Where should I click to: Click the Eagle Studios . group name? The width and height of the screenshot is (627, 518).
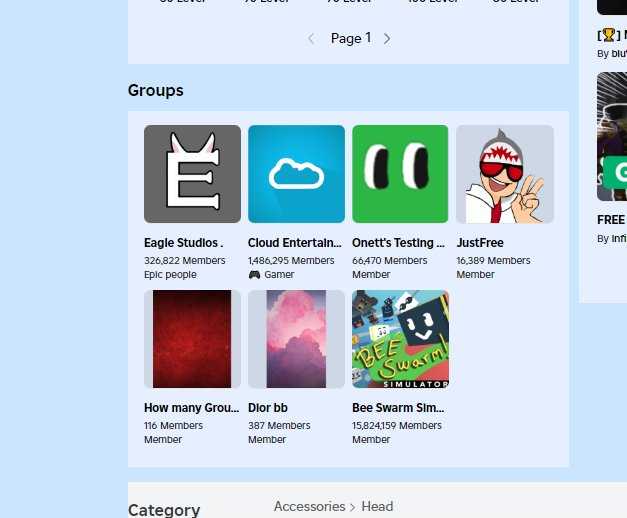(x=184, y=243)
